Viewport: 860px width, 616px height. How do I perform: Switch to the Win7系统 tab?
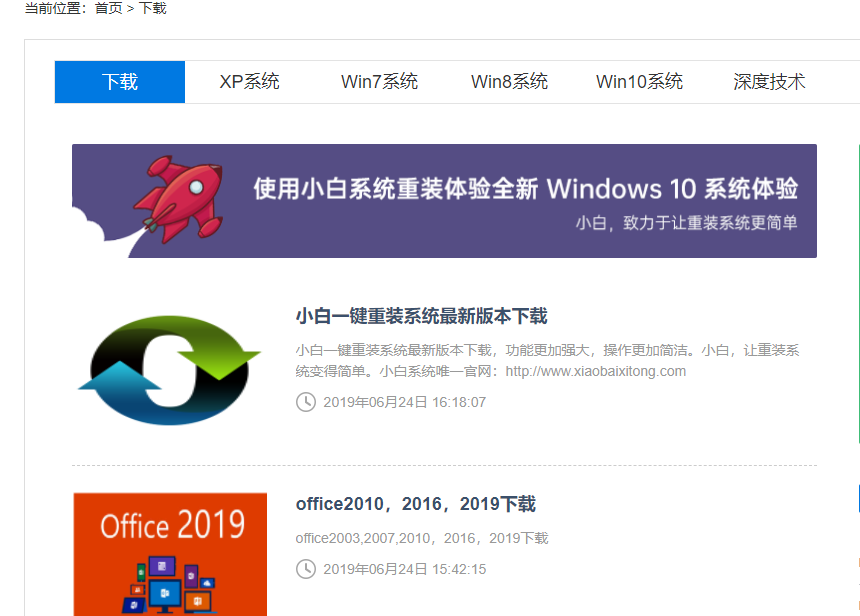380,82
